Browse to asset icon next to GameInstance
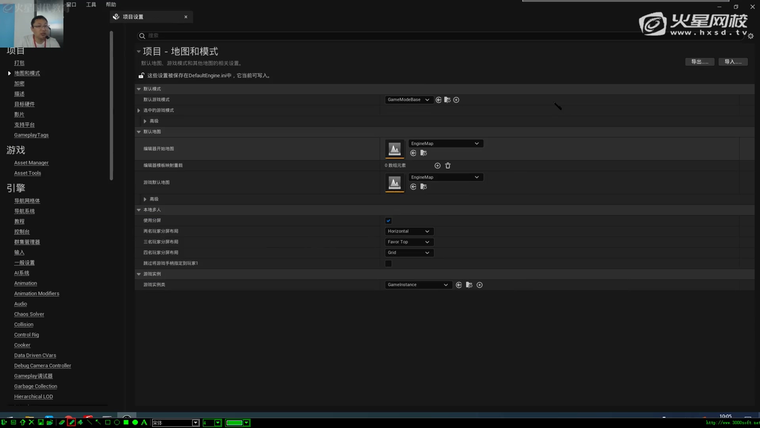Viewport: 760px width, 428px height. (469, 285)
